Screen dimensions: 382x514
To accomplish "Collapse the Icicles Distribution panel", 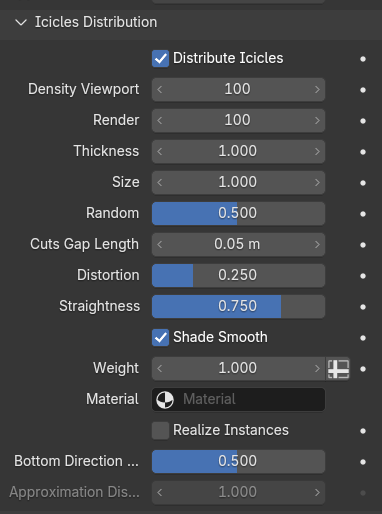I will (21, 22).
